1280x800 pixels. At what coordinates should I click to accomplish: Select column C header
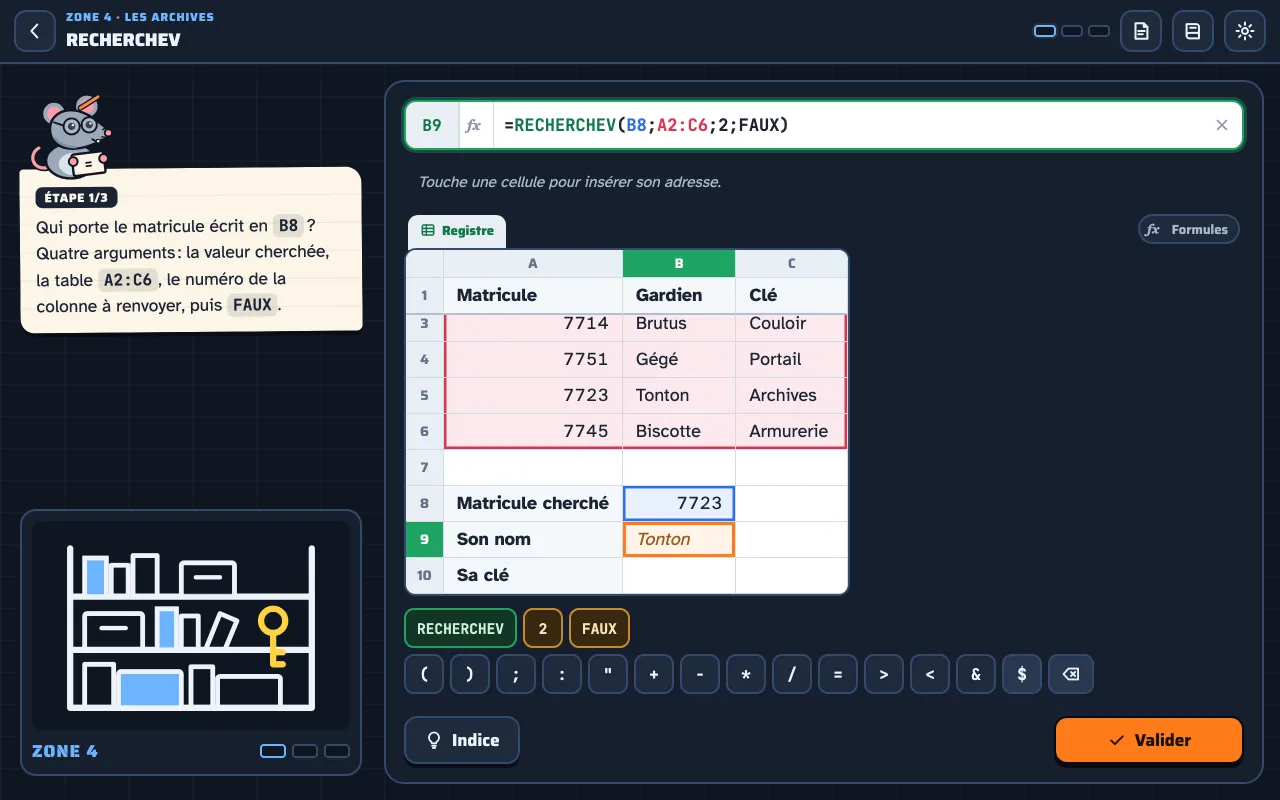791,264
